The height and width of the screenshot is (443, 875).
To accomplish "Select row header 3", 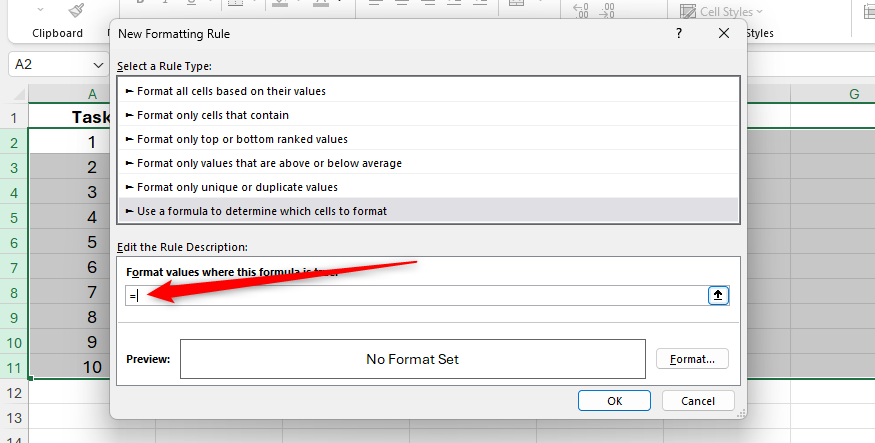I will click(x=14, y=167).
